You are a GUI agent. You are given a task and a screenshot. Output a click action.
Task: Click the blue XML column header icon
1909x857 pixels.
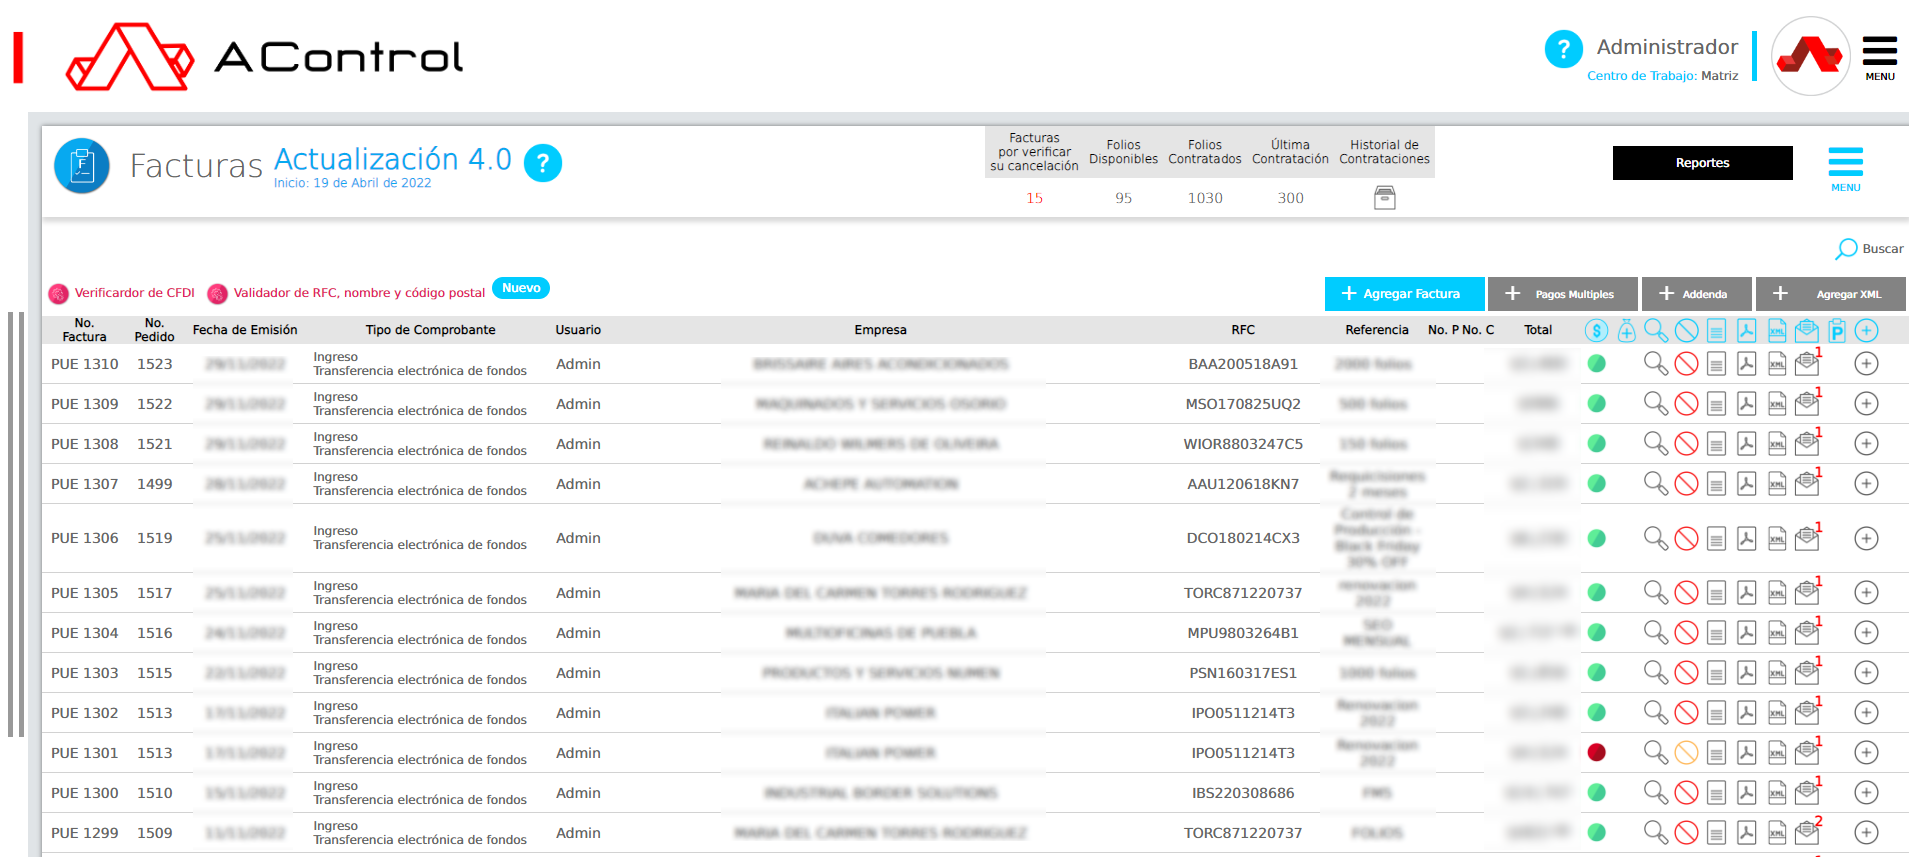[x=1777, y=331]
